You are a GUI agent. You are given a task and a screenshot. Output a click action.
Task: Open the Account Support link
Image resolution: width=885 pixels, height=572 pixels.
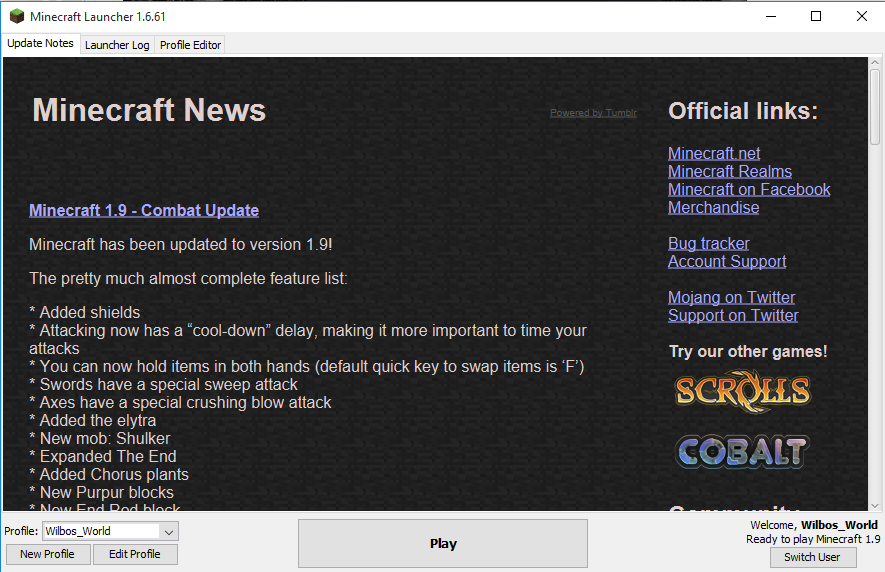click(x=727, y=261)
